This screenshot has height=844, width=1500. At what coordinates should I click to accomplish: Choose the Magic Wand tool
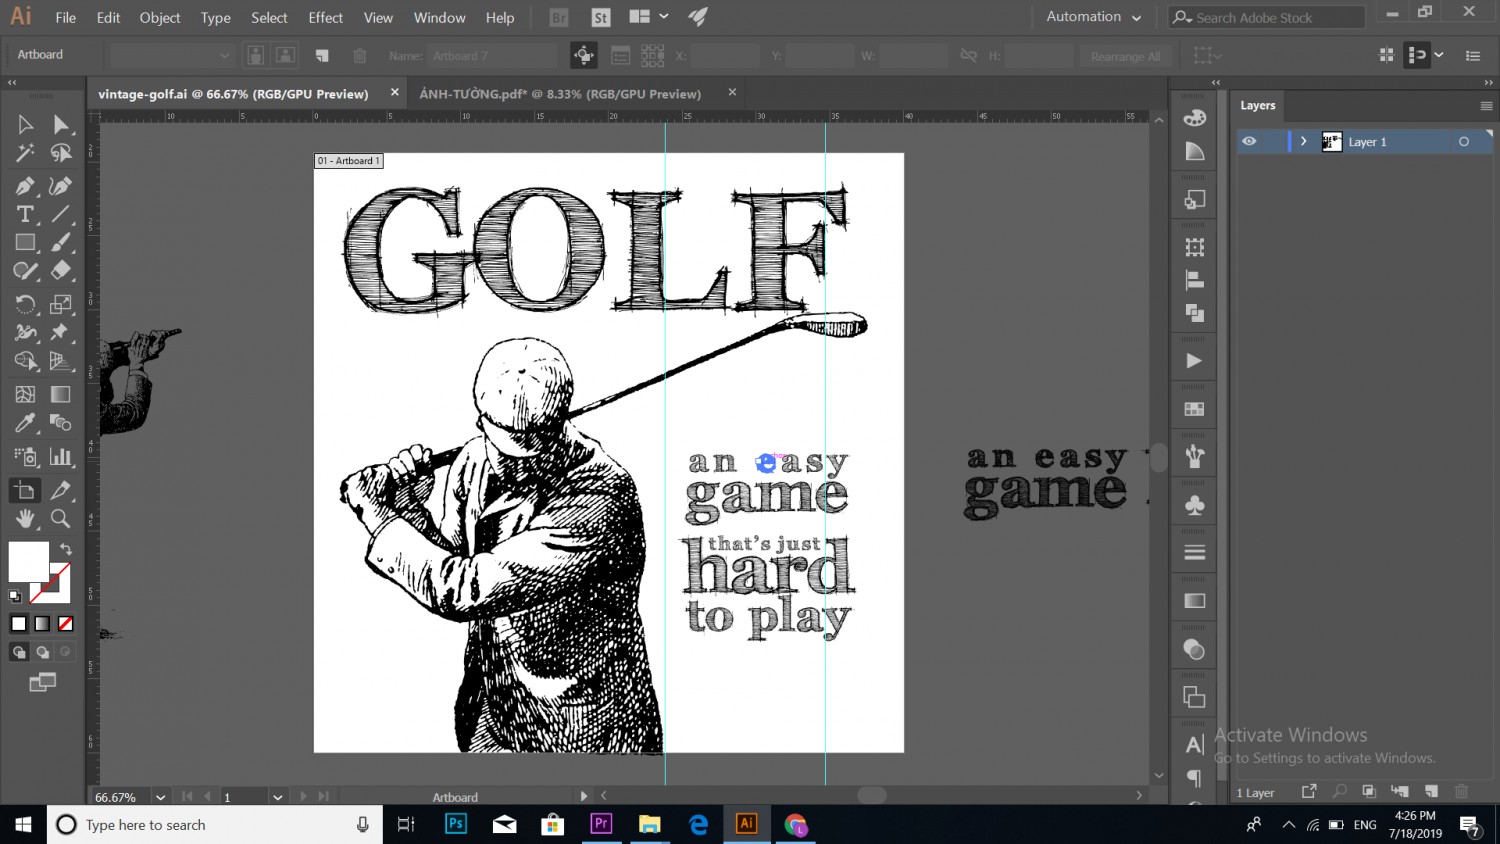(25, 153)
